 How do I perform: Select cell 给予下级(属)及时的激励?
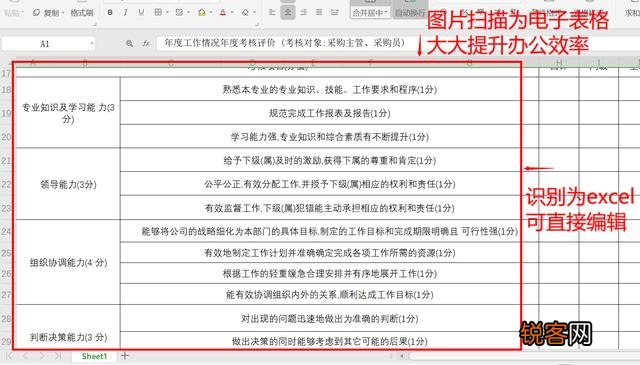320,160
